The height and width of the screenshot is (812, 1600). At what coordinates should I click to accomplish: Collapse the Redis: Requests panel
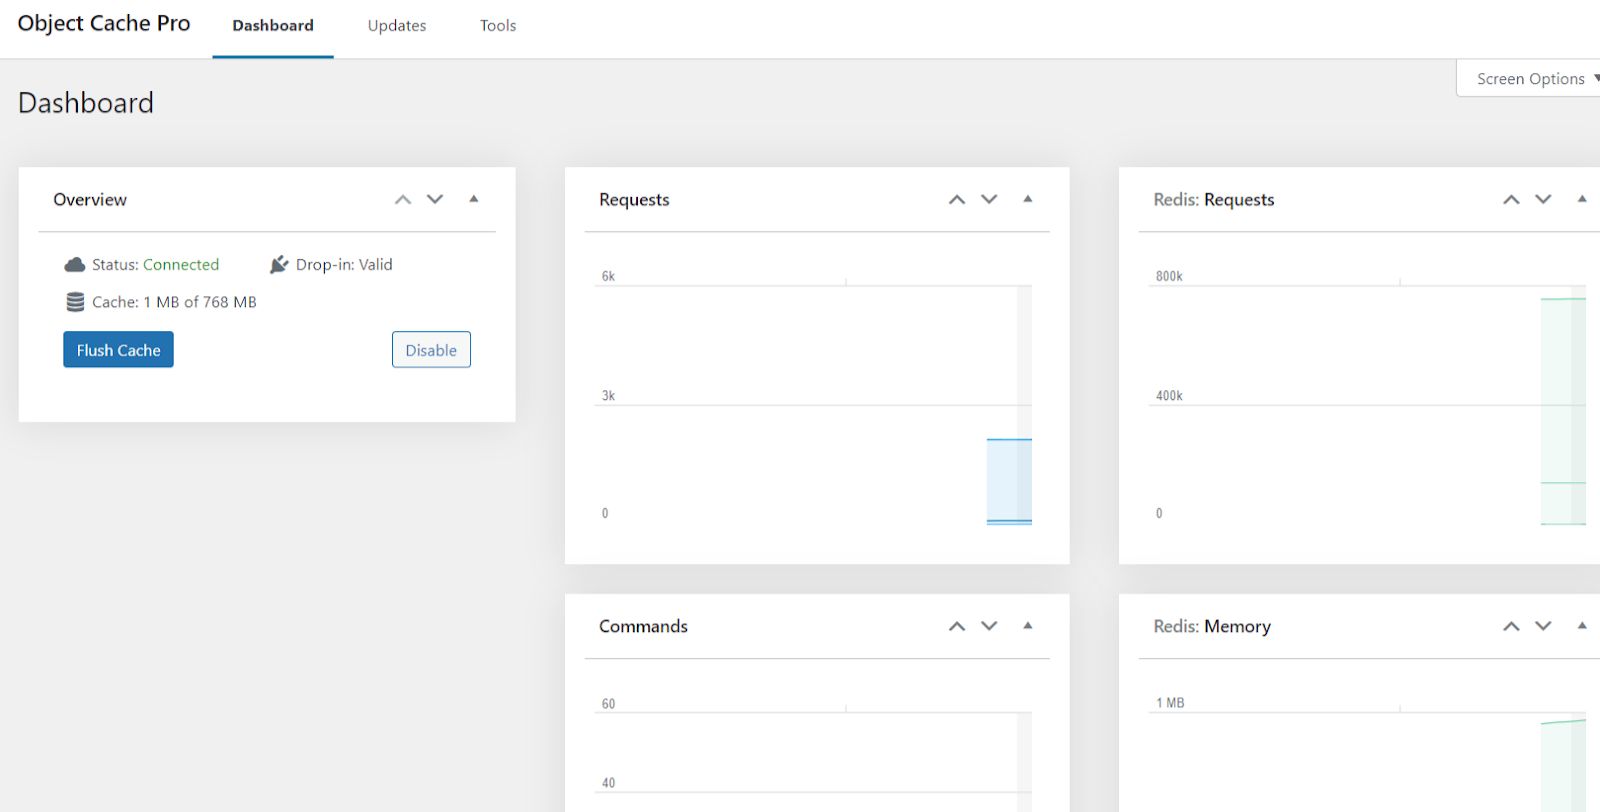tap(1582, 199)
